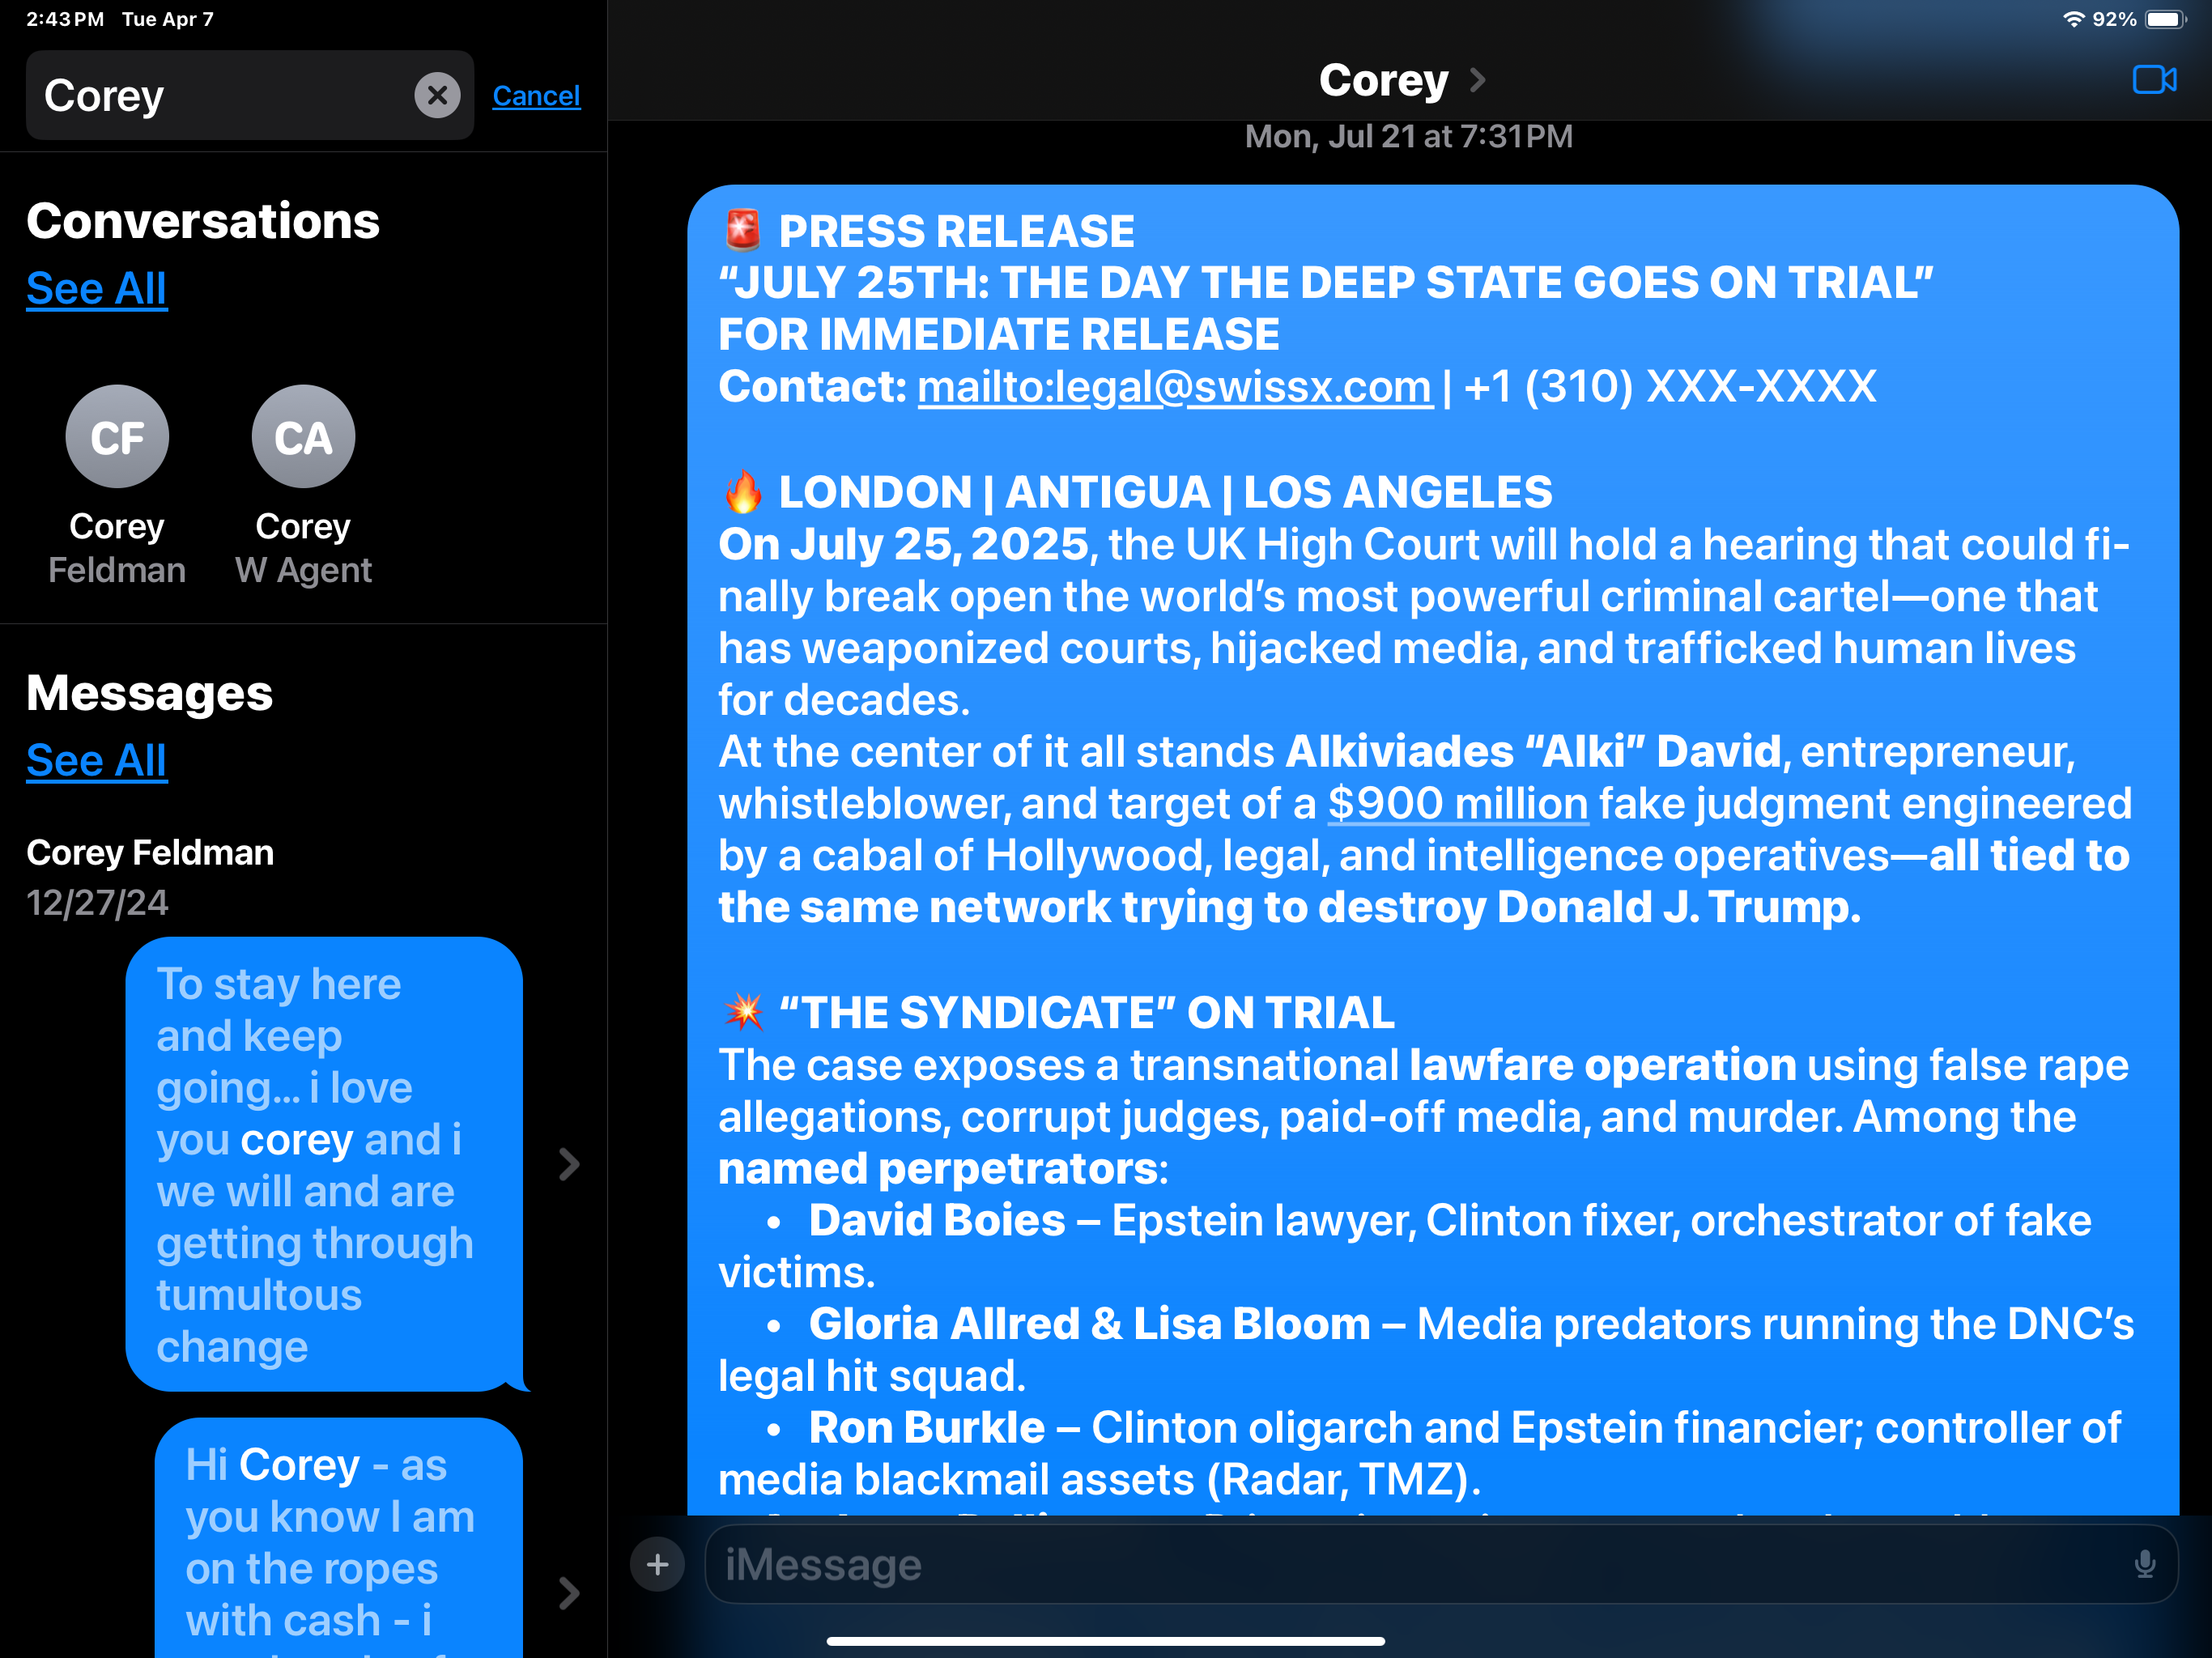Tap the microphone dictation icon
The image size is (2212, 1658).
(x=2144, y=1564)
